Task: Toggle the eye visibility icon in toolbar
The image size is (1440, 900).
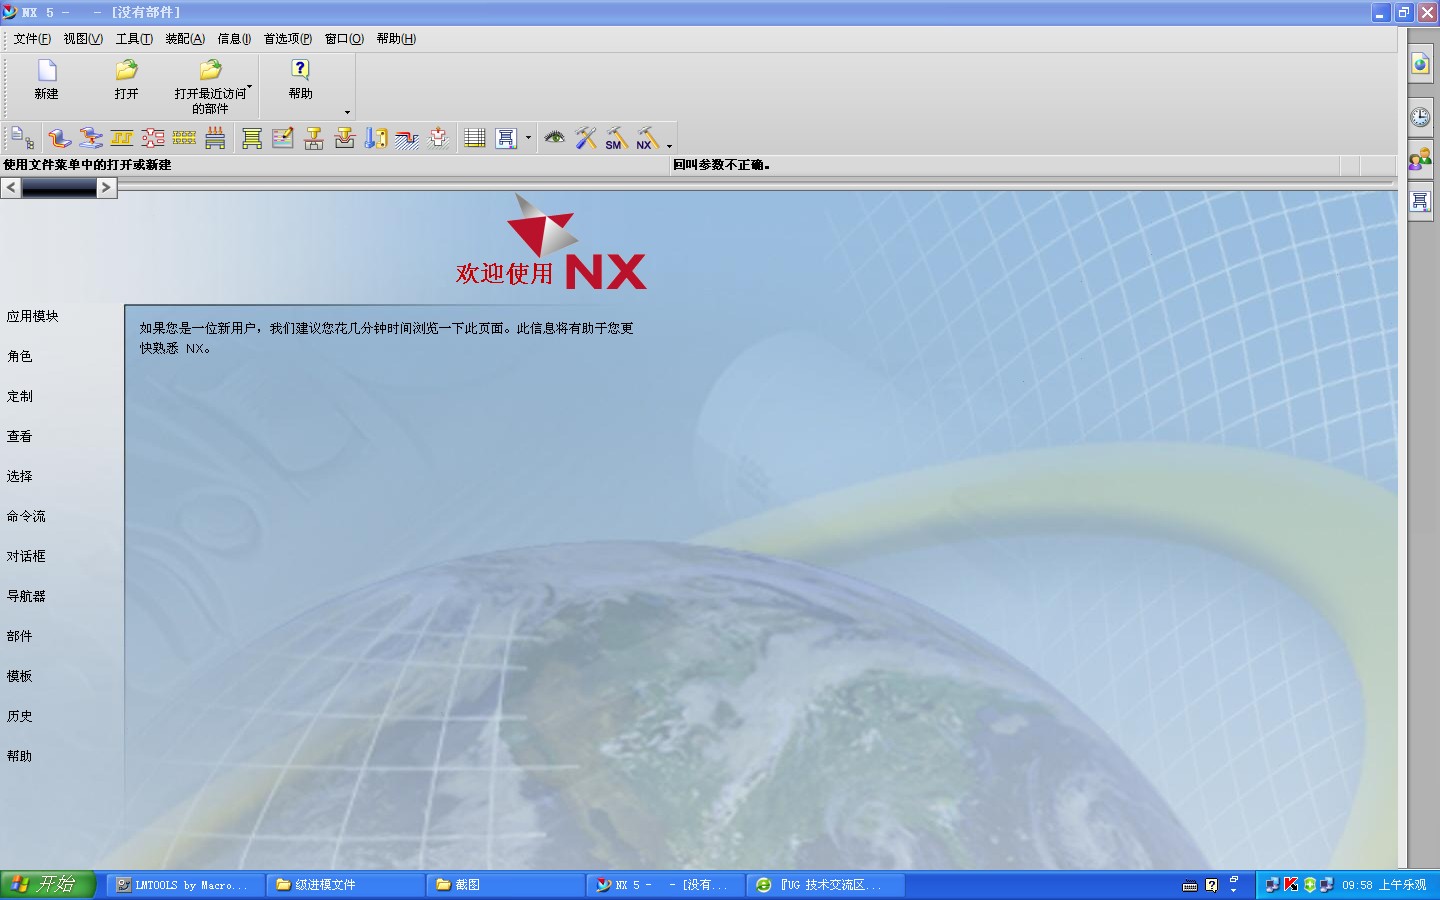Action: pos(554,138)
